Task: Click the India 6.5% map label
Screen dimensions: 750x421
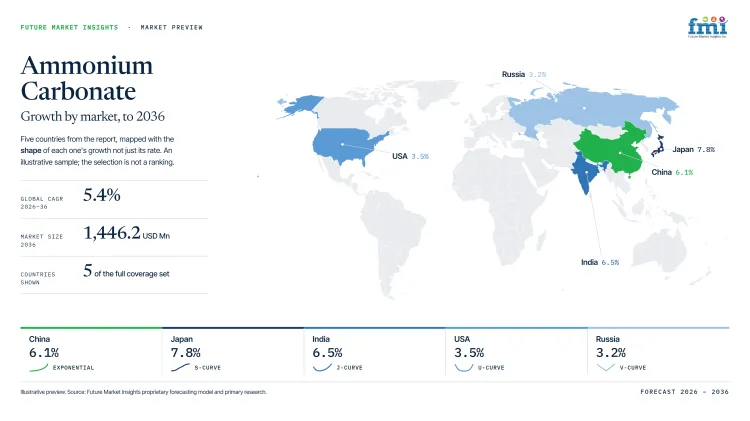Action: pos(600,262)
